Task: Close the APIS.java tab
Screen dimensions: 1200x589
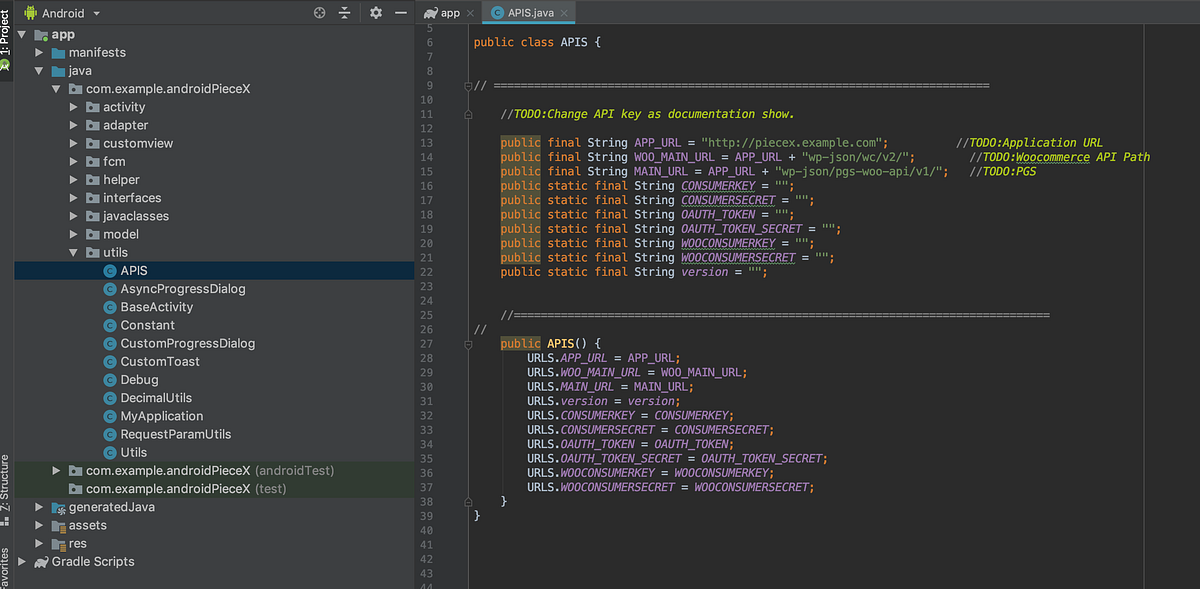Action: coord(566,13)
